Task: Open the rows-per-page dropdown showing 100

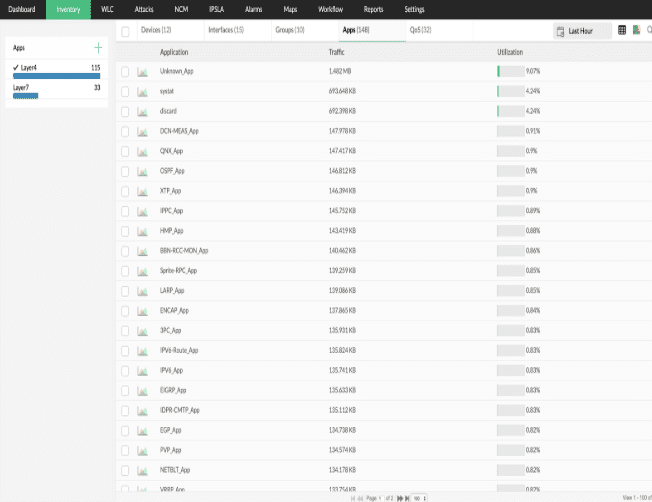Action: point(417,497)
